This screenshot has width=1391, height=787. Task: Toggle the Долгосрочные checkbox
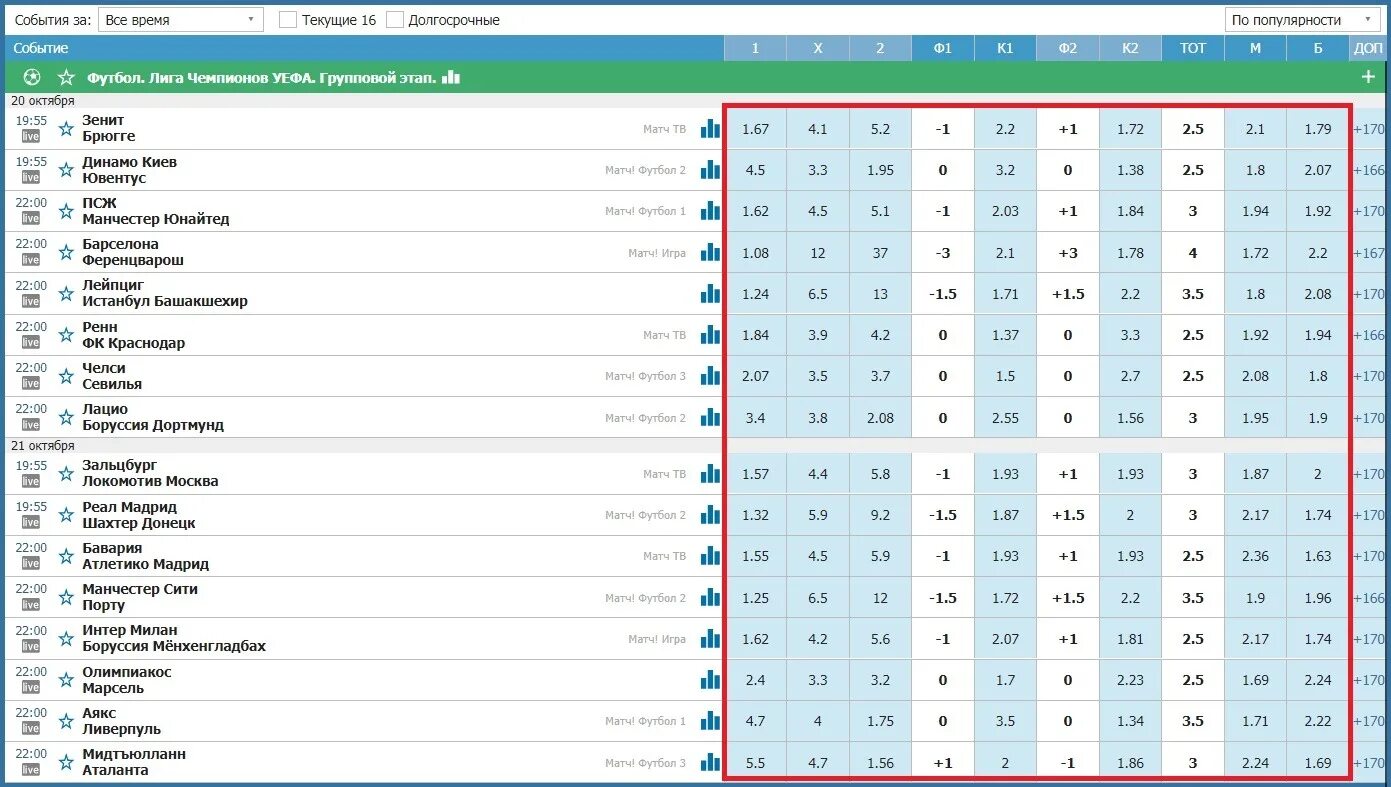395,19
